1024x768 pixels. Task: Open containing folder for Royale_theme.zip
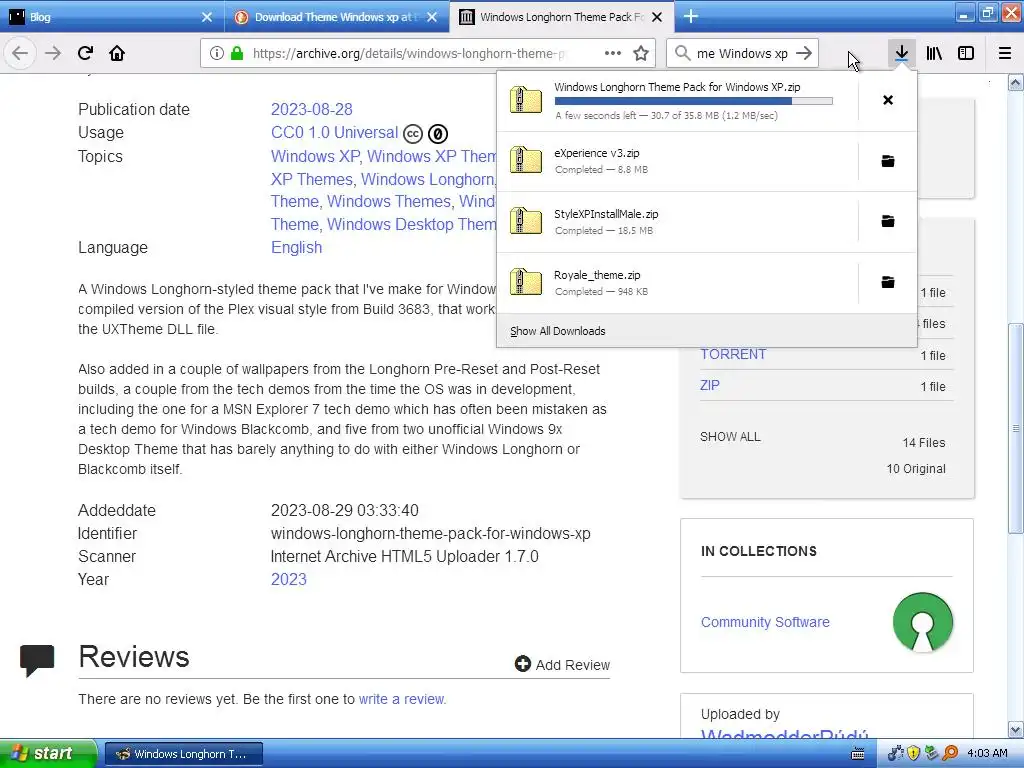[888, 282]
